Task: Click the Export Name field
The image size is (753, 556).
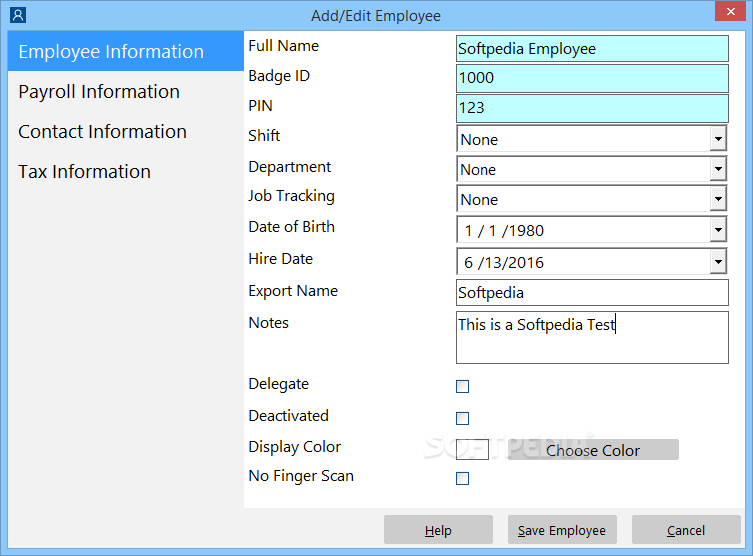Action: pos(592,292)
